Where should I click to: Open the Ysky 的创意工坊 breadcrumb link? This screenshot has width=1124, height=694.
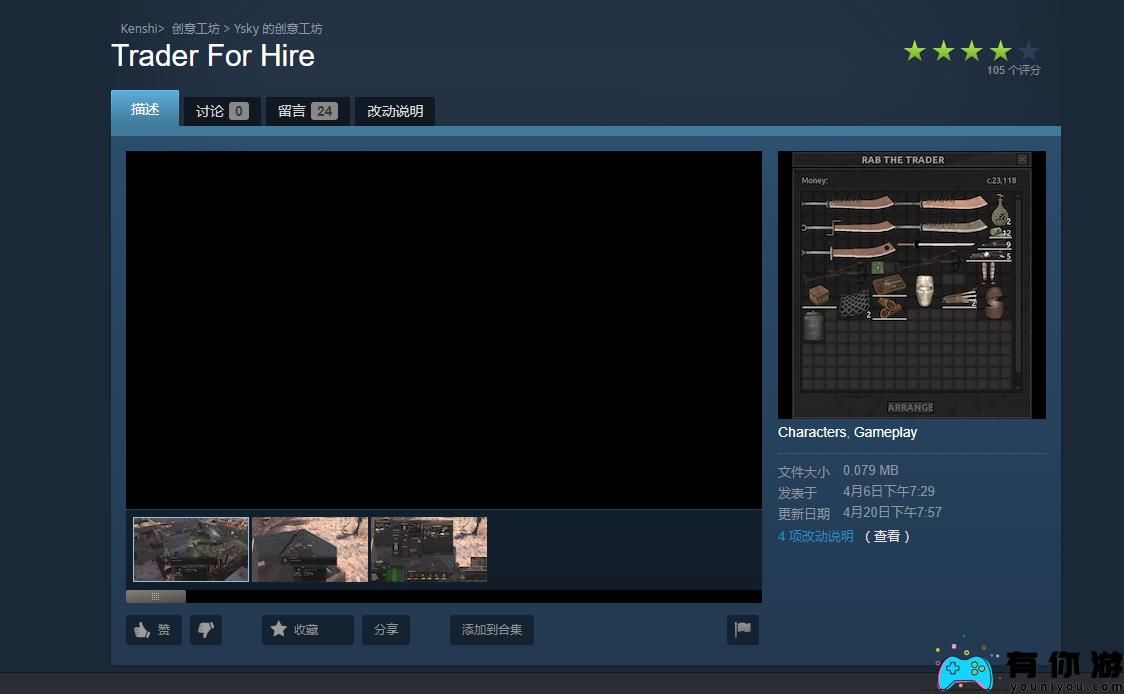(x=278, y=29)
